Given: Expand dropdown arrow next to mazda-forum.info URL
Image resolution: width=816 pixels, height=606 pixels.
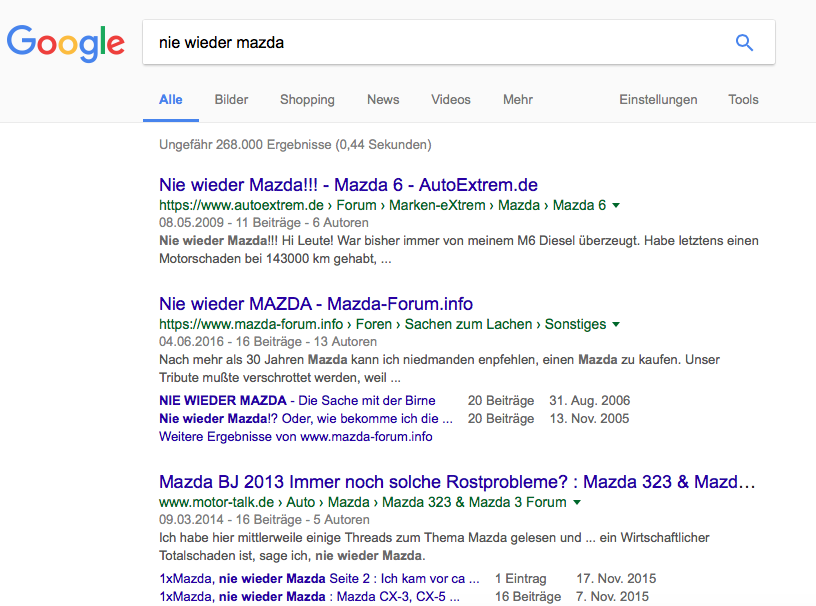Looking at the screenshot, I should (616, 324).
